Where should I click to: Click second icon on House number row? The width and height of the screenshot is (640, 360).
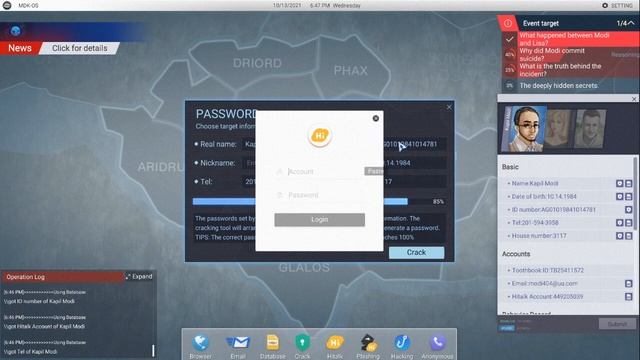coord(629,236)
